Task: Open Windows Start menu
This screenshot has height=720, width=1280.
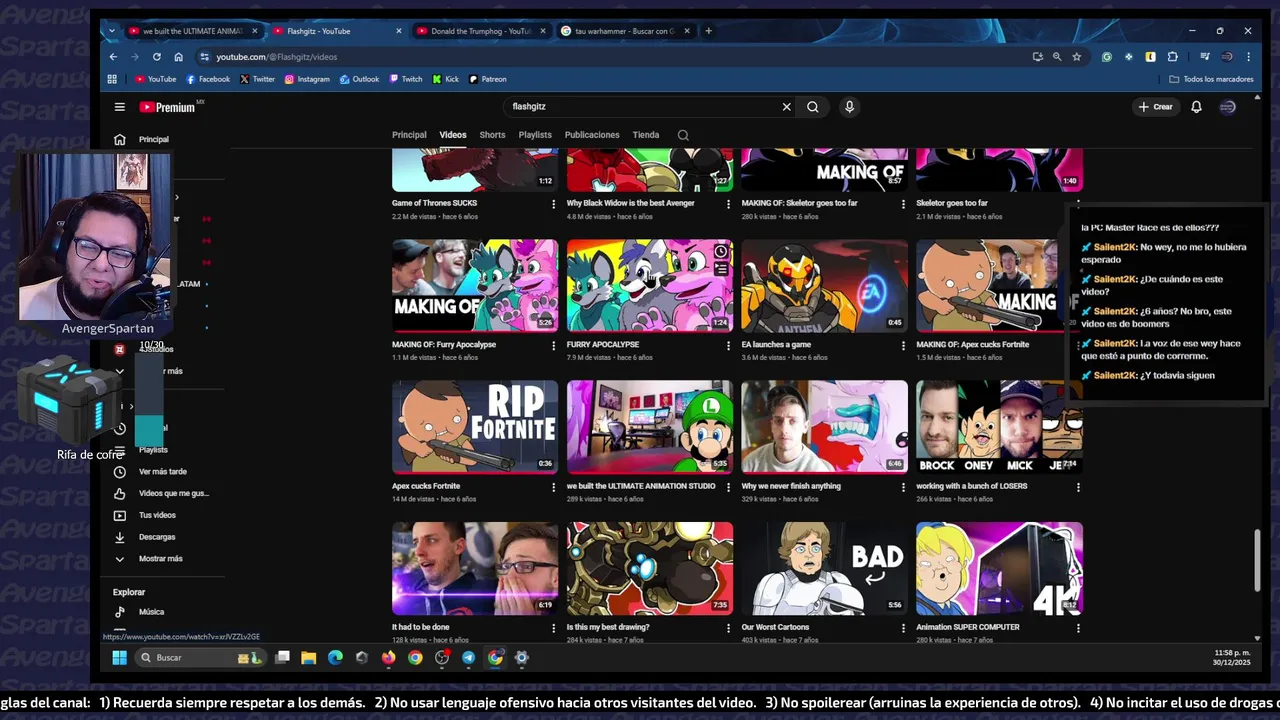Action: click(x=120, y=657)
